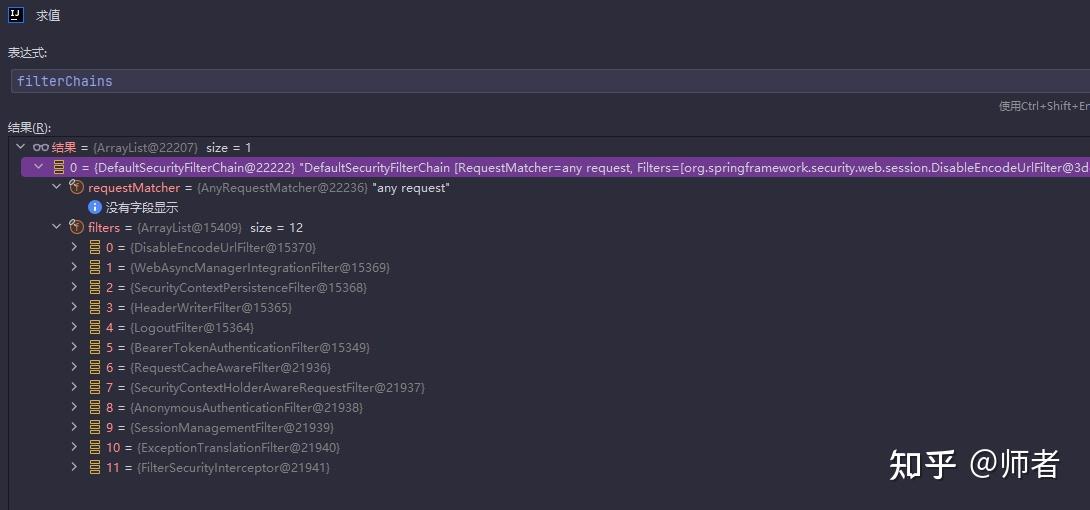Viewport: 1090px width, 510px height.
Task: Select the SessionManagementFilter row
Action: pos(232,427)
